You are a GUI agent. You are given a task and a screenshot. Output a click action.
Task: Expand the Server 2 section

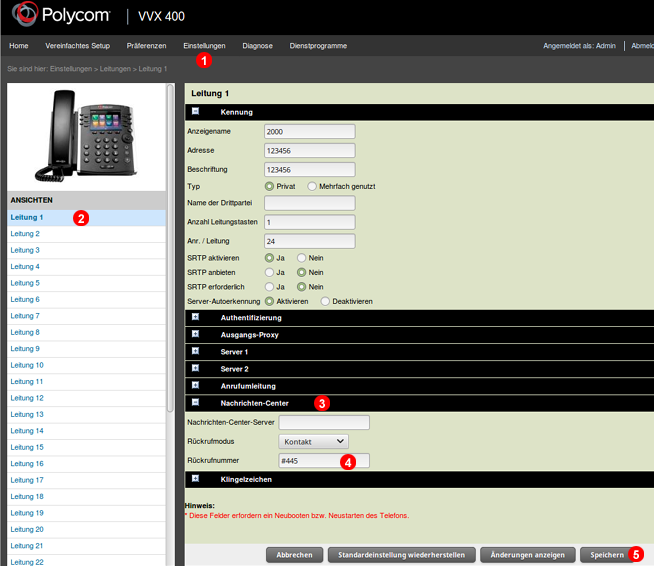coord(195,368)
